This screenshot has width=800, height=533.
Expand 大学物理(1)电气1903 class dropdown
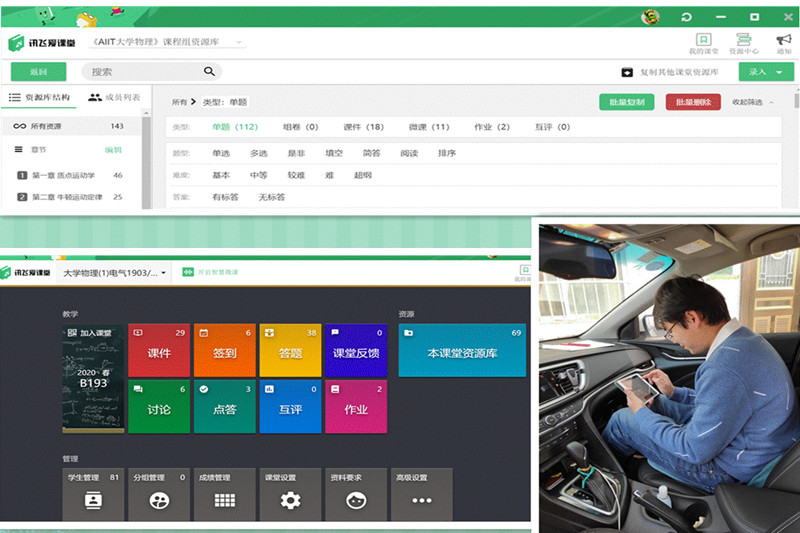163,273
